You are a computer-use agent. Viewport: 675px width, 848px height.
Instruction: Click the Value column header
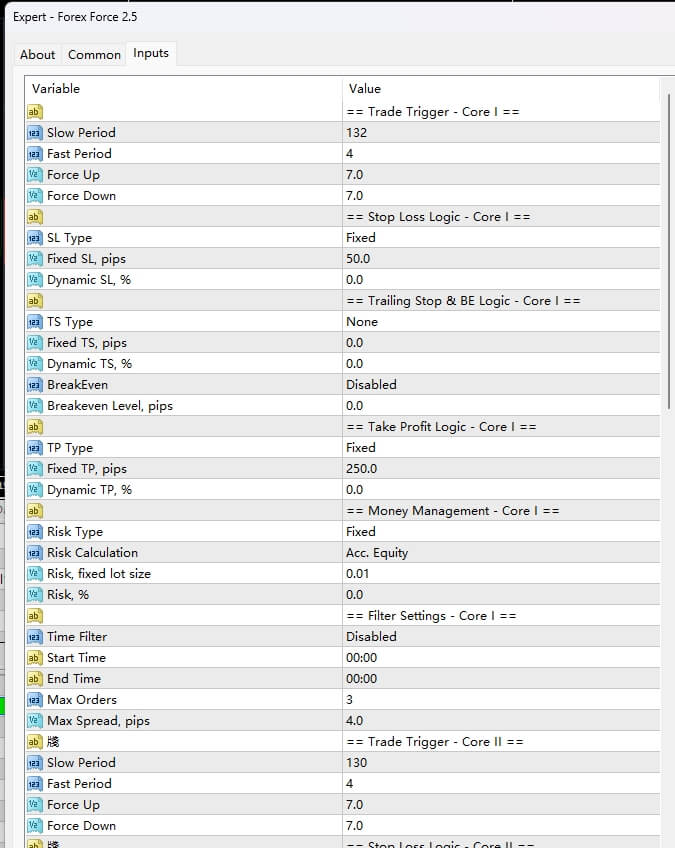[501, 89]
